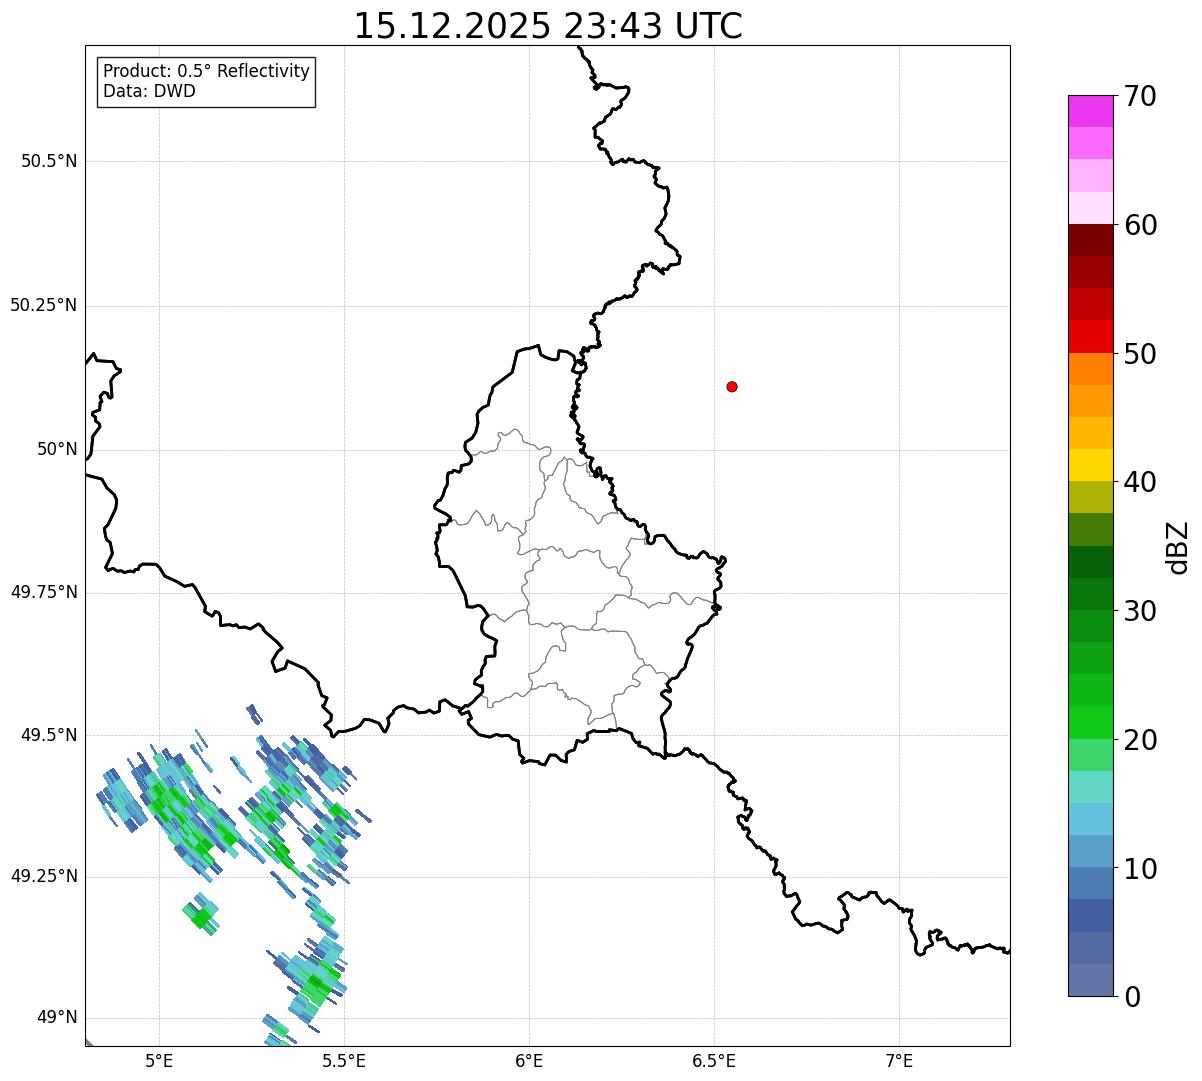Click the latitude label 49.25°N
Image resolution: width=1202 pixels, height=1081 pixels.
tap(44, 876)
